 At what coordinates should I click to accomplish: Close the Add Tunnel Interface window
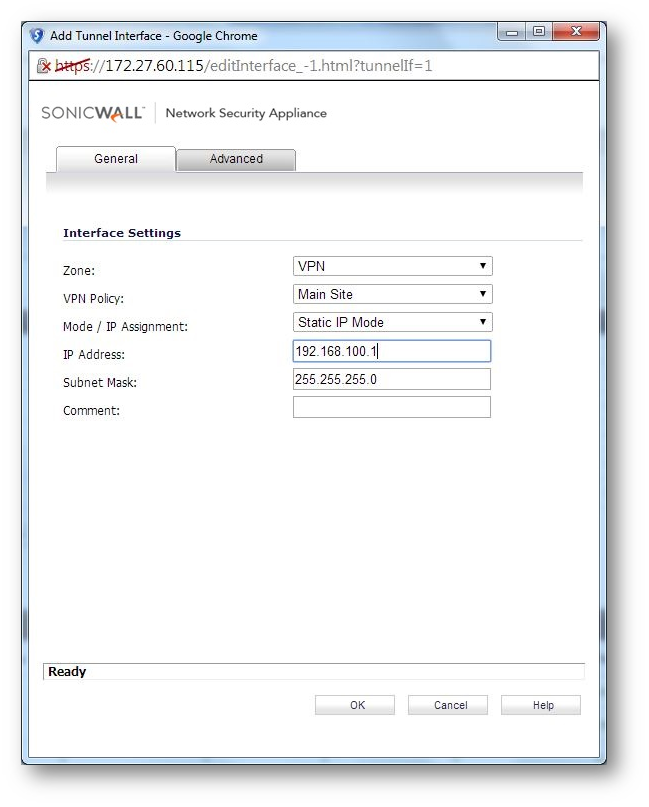pos(576,32)
